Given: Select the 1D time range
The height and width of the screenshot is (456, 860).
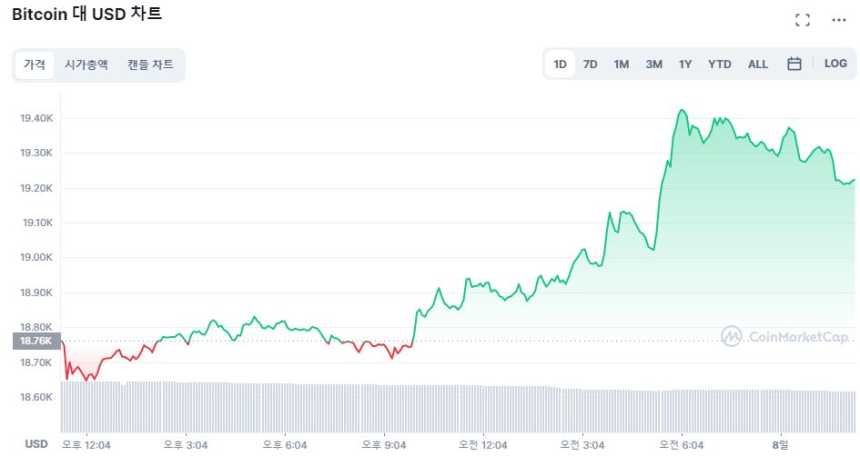Looking at the screenshot, I should coord(560,64).
